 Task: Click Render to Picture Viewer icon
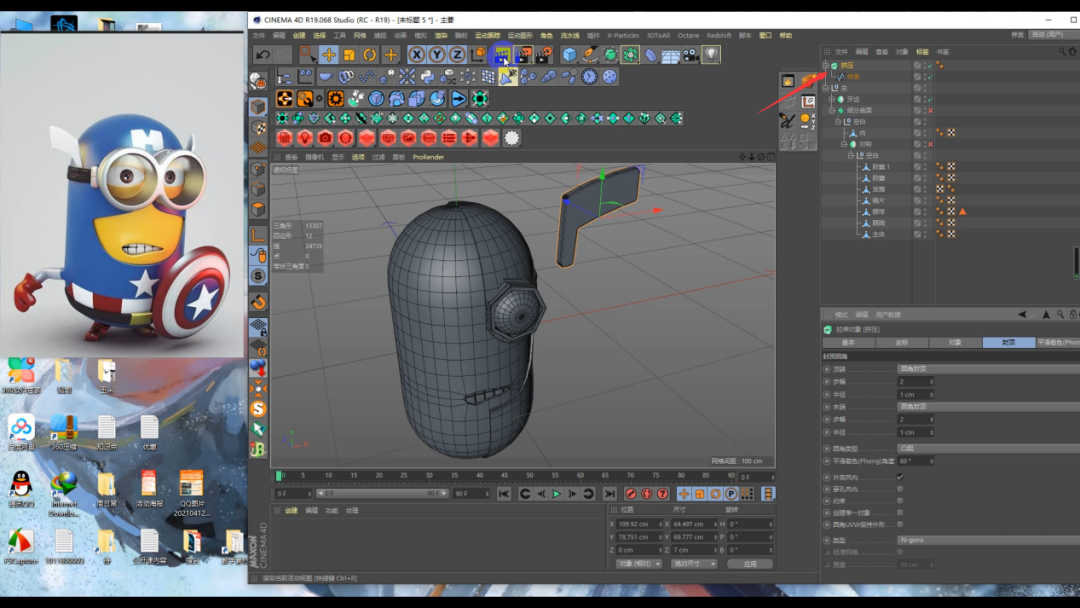[x=523, y=54]
